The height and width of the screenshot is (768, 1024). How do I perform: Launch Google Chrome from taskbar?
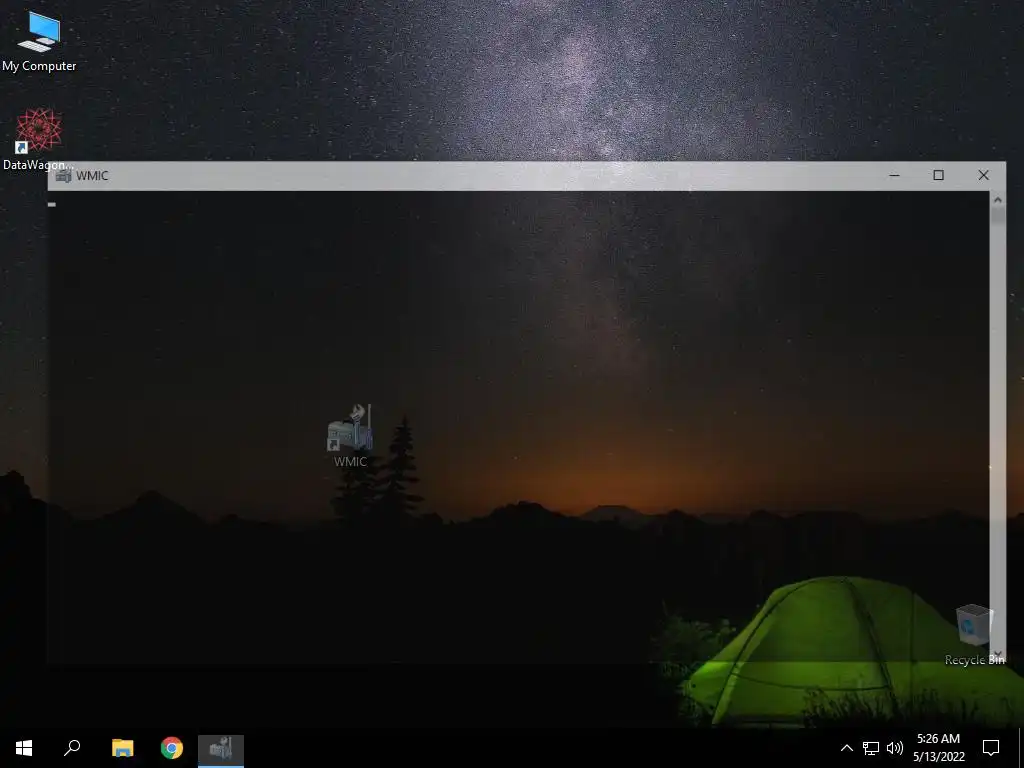tap(172, 748)
